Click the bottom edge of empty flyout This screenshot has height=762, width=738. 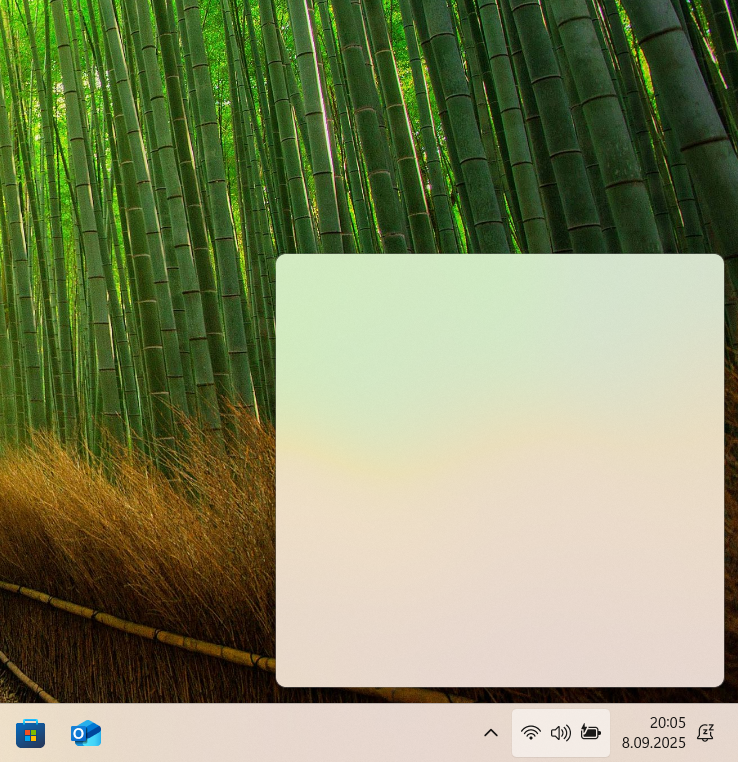pyautogui.click(x=499, y=683)
